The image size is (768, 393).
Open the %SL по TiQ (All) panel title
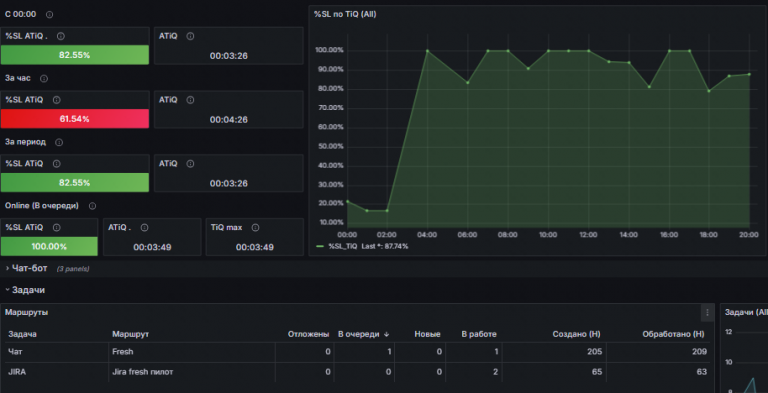tap(345, 15)
